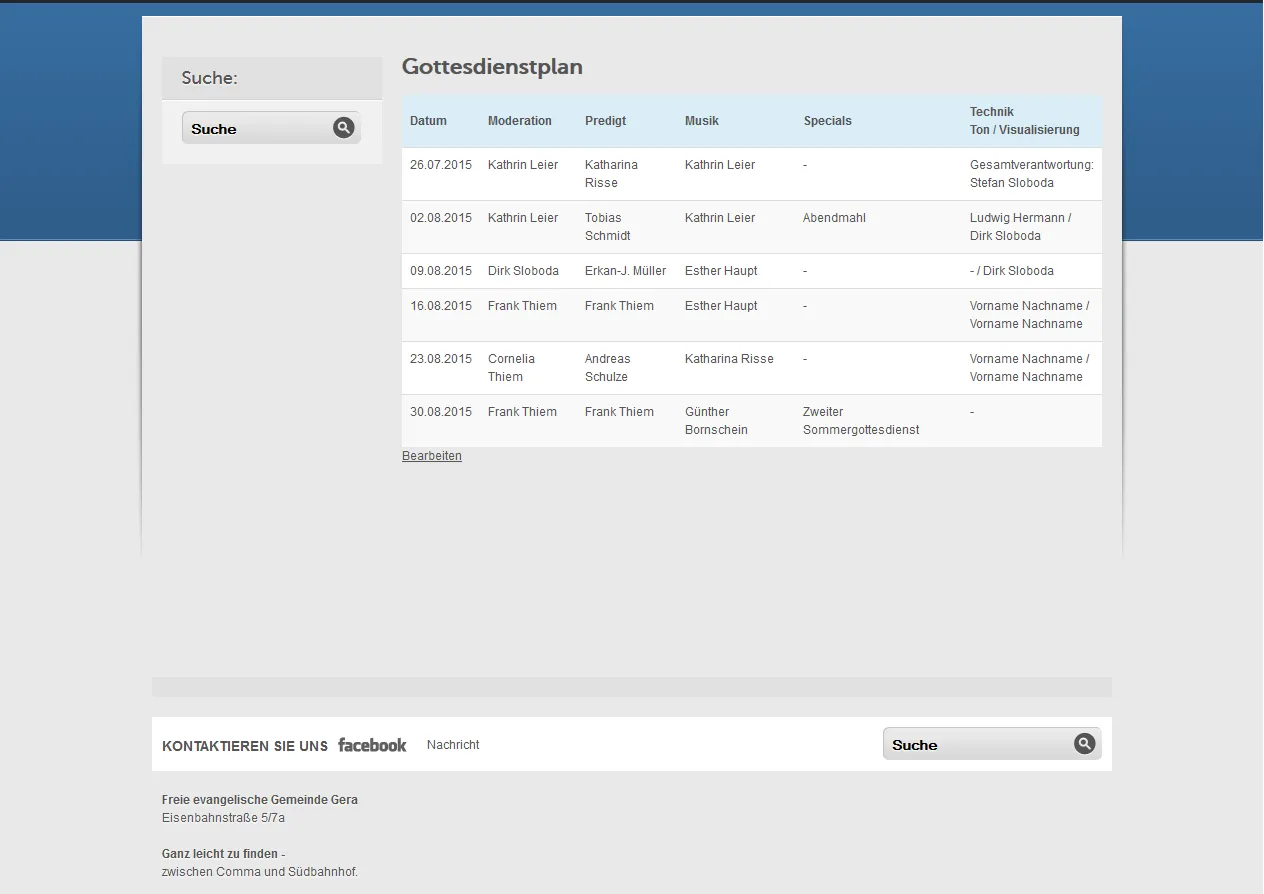Click the footer search magnifier icon
Viewport: 1264px width, 894px height.
click(1085, 743)
